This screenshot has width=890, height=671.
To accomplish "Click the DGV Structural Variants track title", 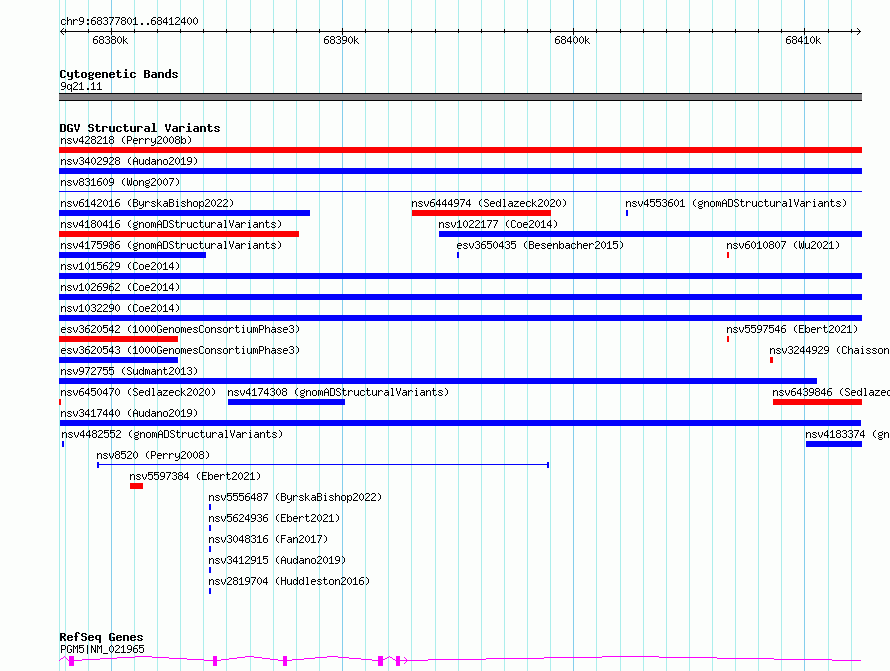I will [x=140, y=128].
